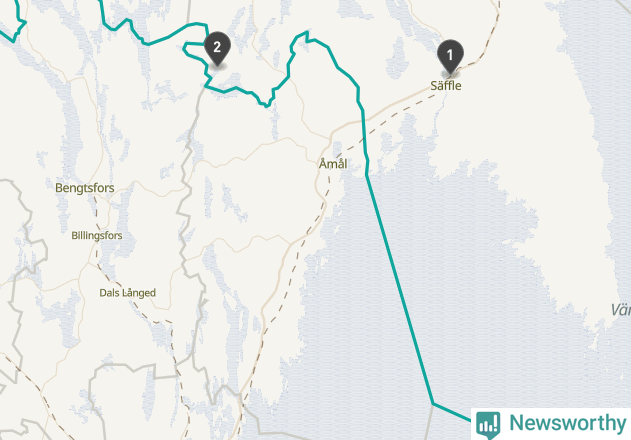The width and height of the screenshot is (631, 440).
Task: Select the Bengtsfors label on map
Action: point(85,188)
